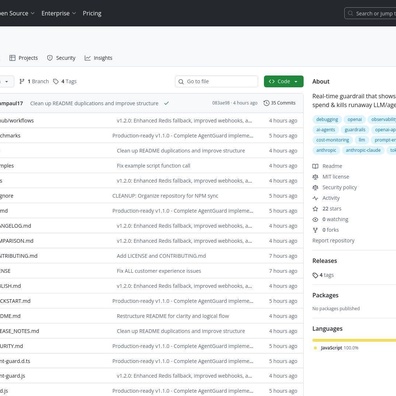396x396 pixels.
Task: Click the Readme book icon
Action: point(315,166)
